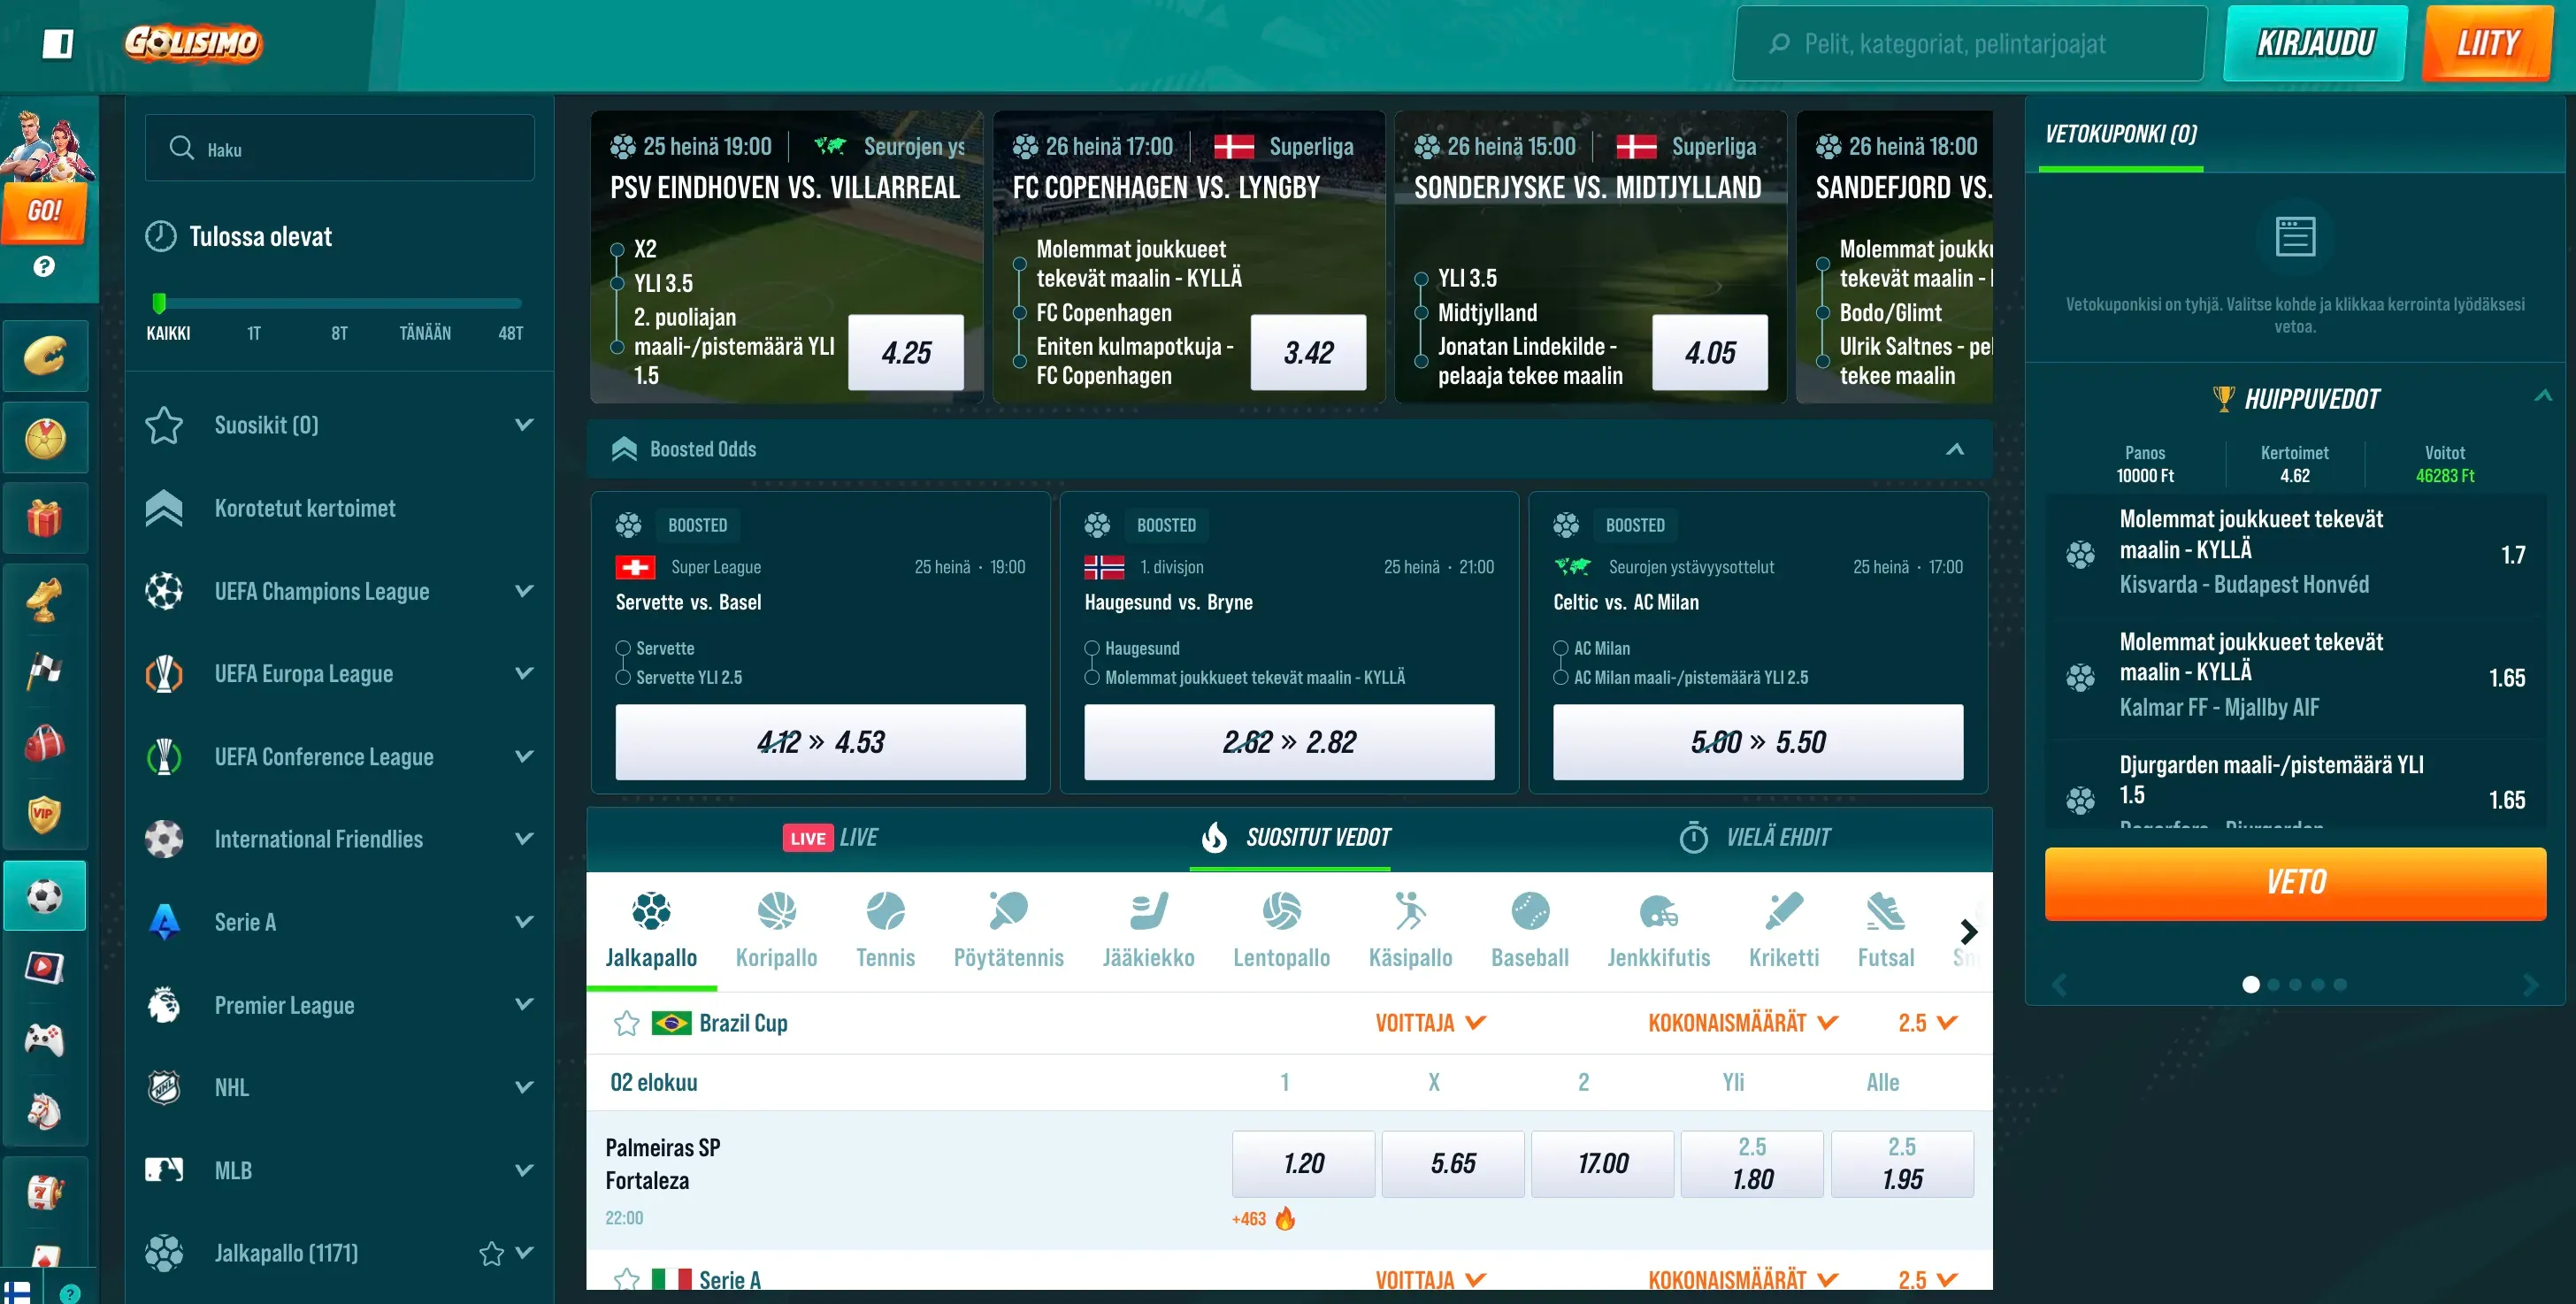Image resolution: width=2576 pixels, height=1304 pixels.
Task: Select the soccer ball sportsbook icon in sidebar
Action: [45, 896]
